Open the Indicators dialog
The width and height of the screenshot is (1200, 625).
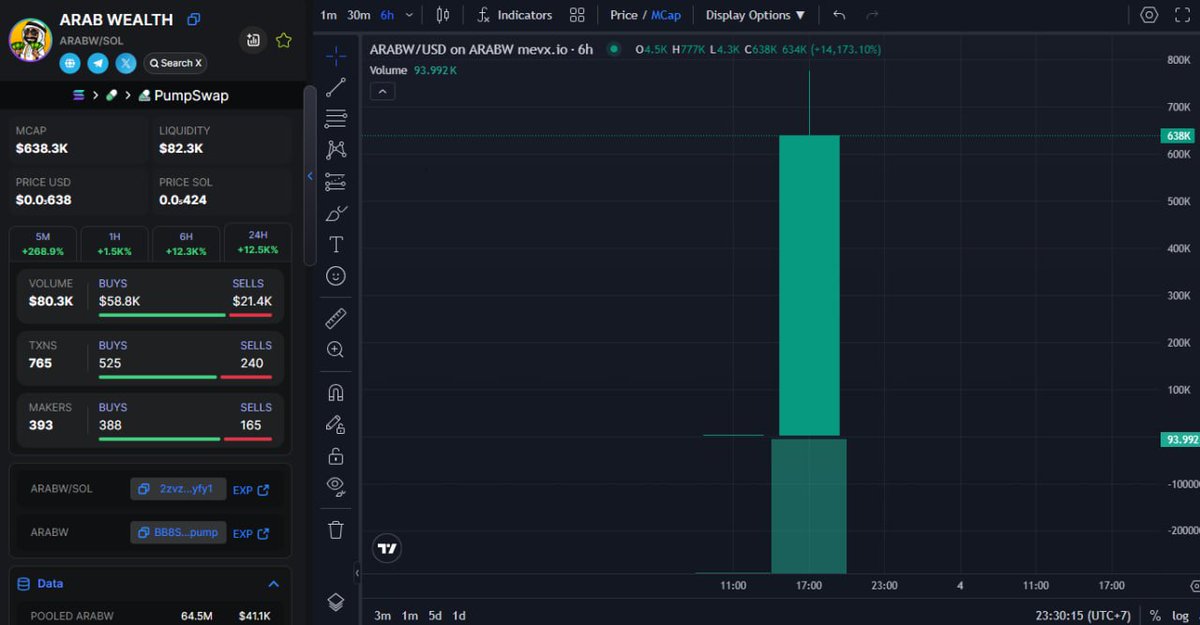pyautogui.click(x=515, y=15)
